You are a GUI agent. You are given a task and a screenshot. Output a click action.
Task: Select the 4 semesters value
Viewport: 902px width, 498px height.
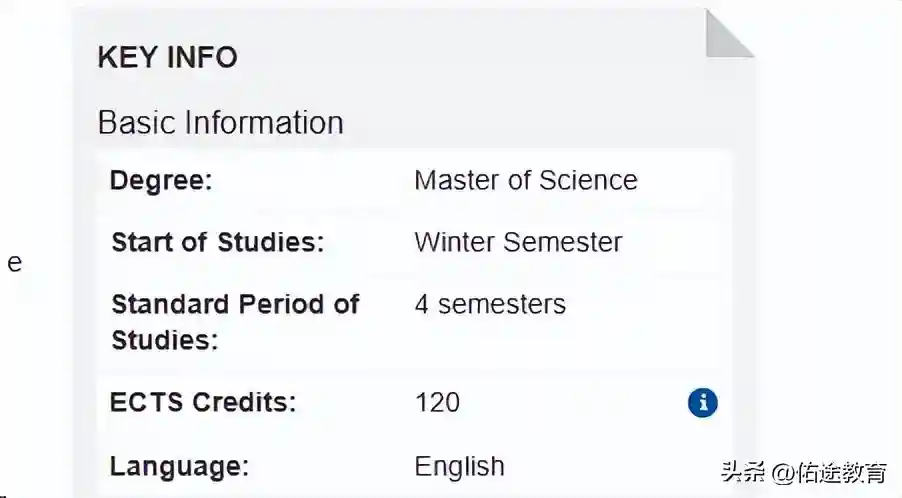click(490, 304)
